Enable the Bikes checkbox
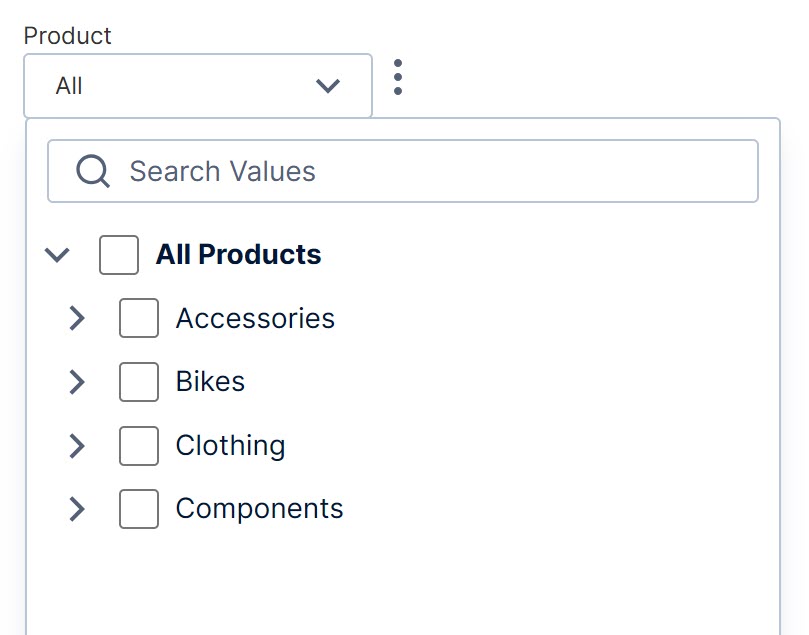This screenshot has height=635, width=809. coord(139,382)
